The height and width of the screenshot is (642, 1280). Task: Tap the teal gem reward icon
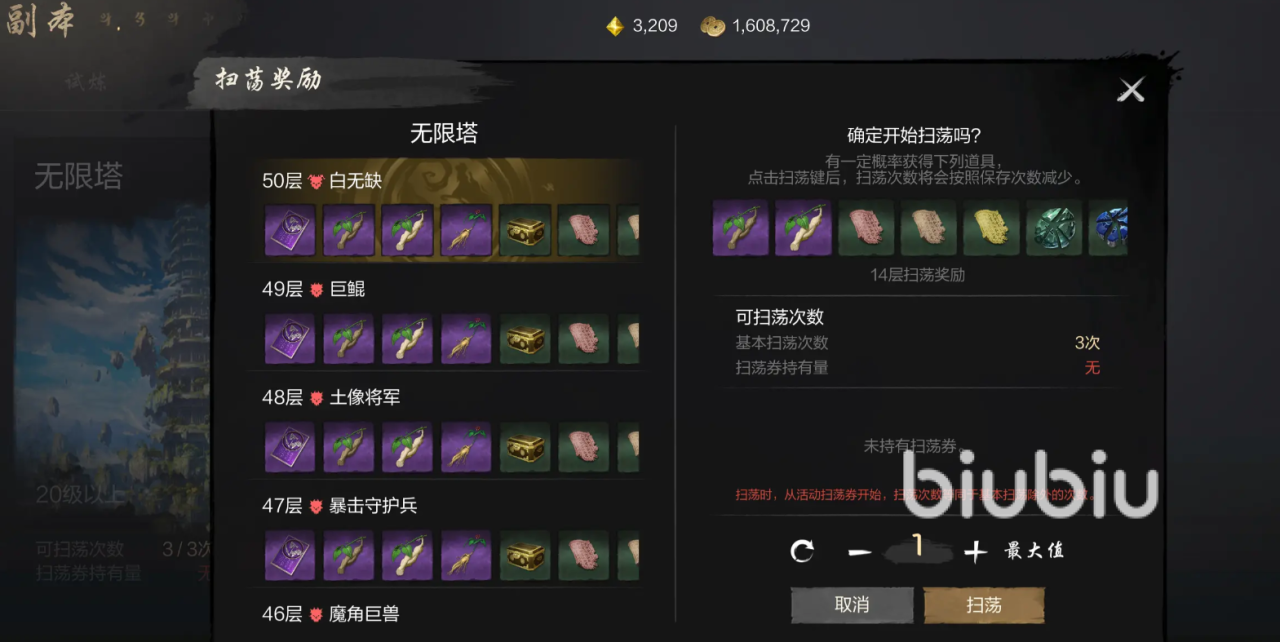[1054, 227]
